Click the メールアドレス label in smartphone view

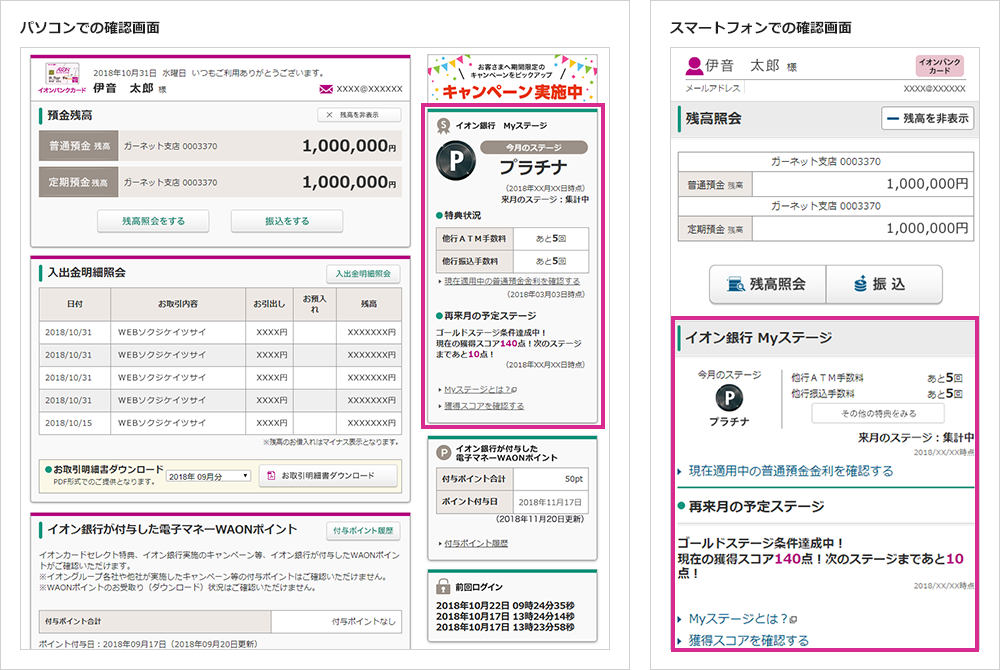pos(713,89)
